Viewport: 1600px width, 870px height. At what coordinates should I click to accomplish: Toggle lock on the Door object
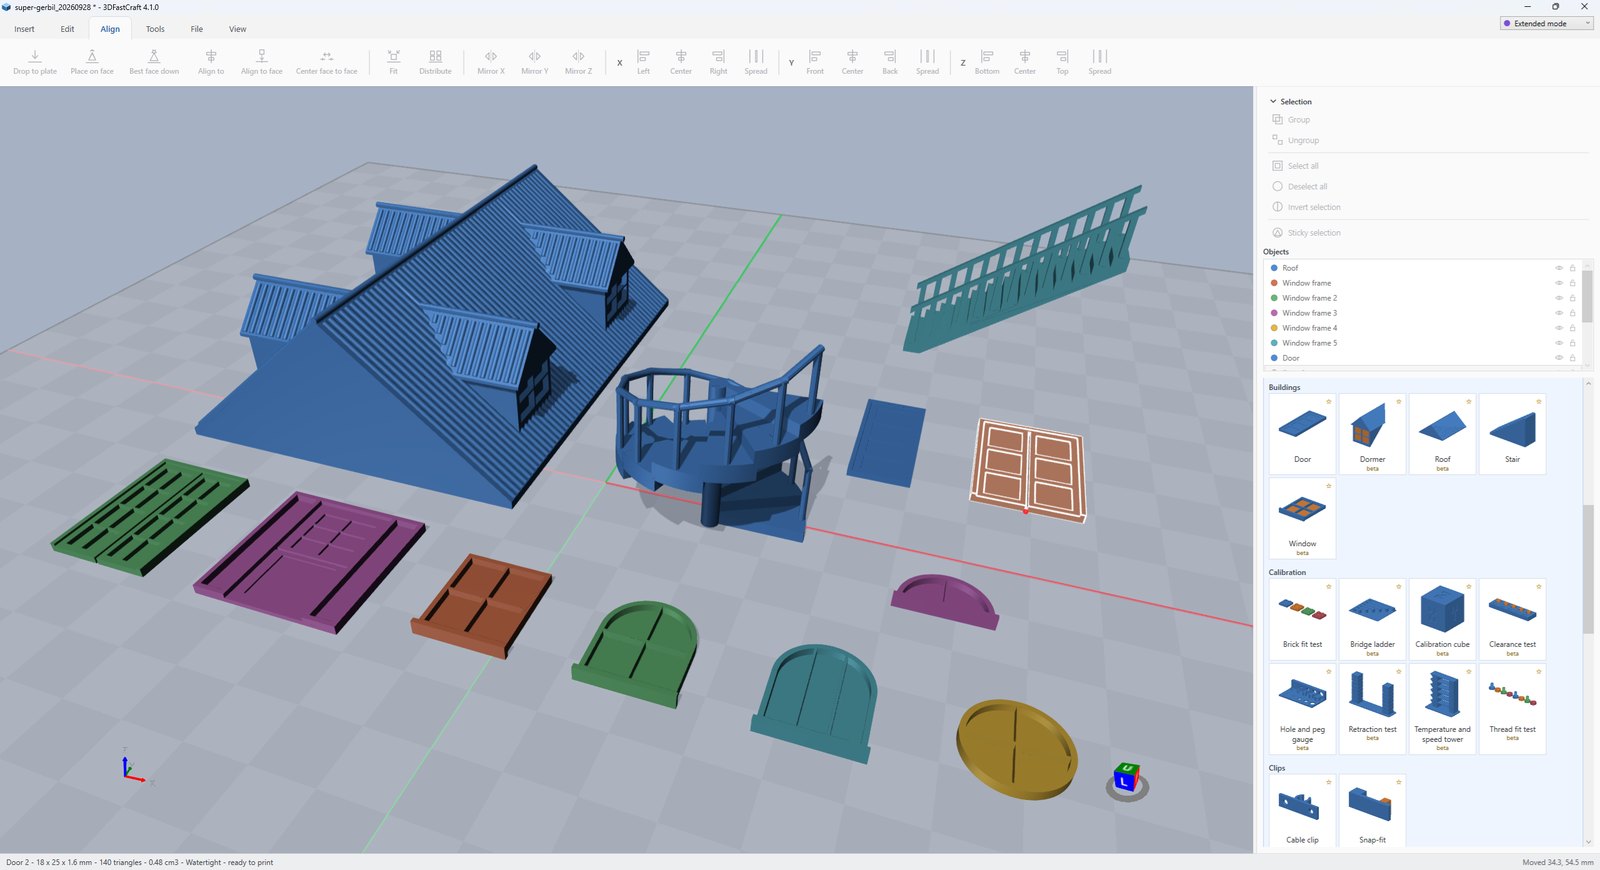pos(1572,358)
